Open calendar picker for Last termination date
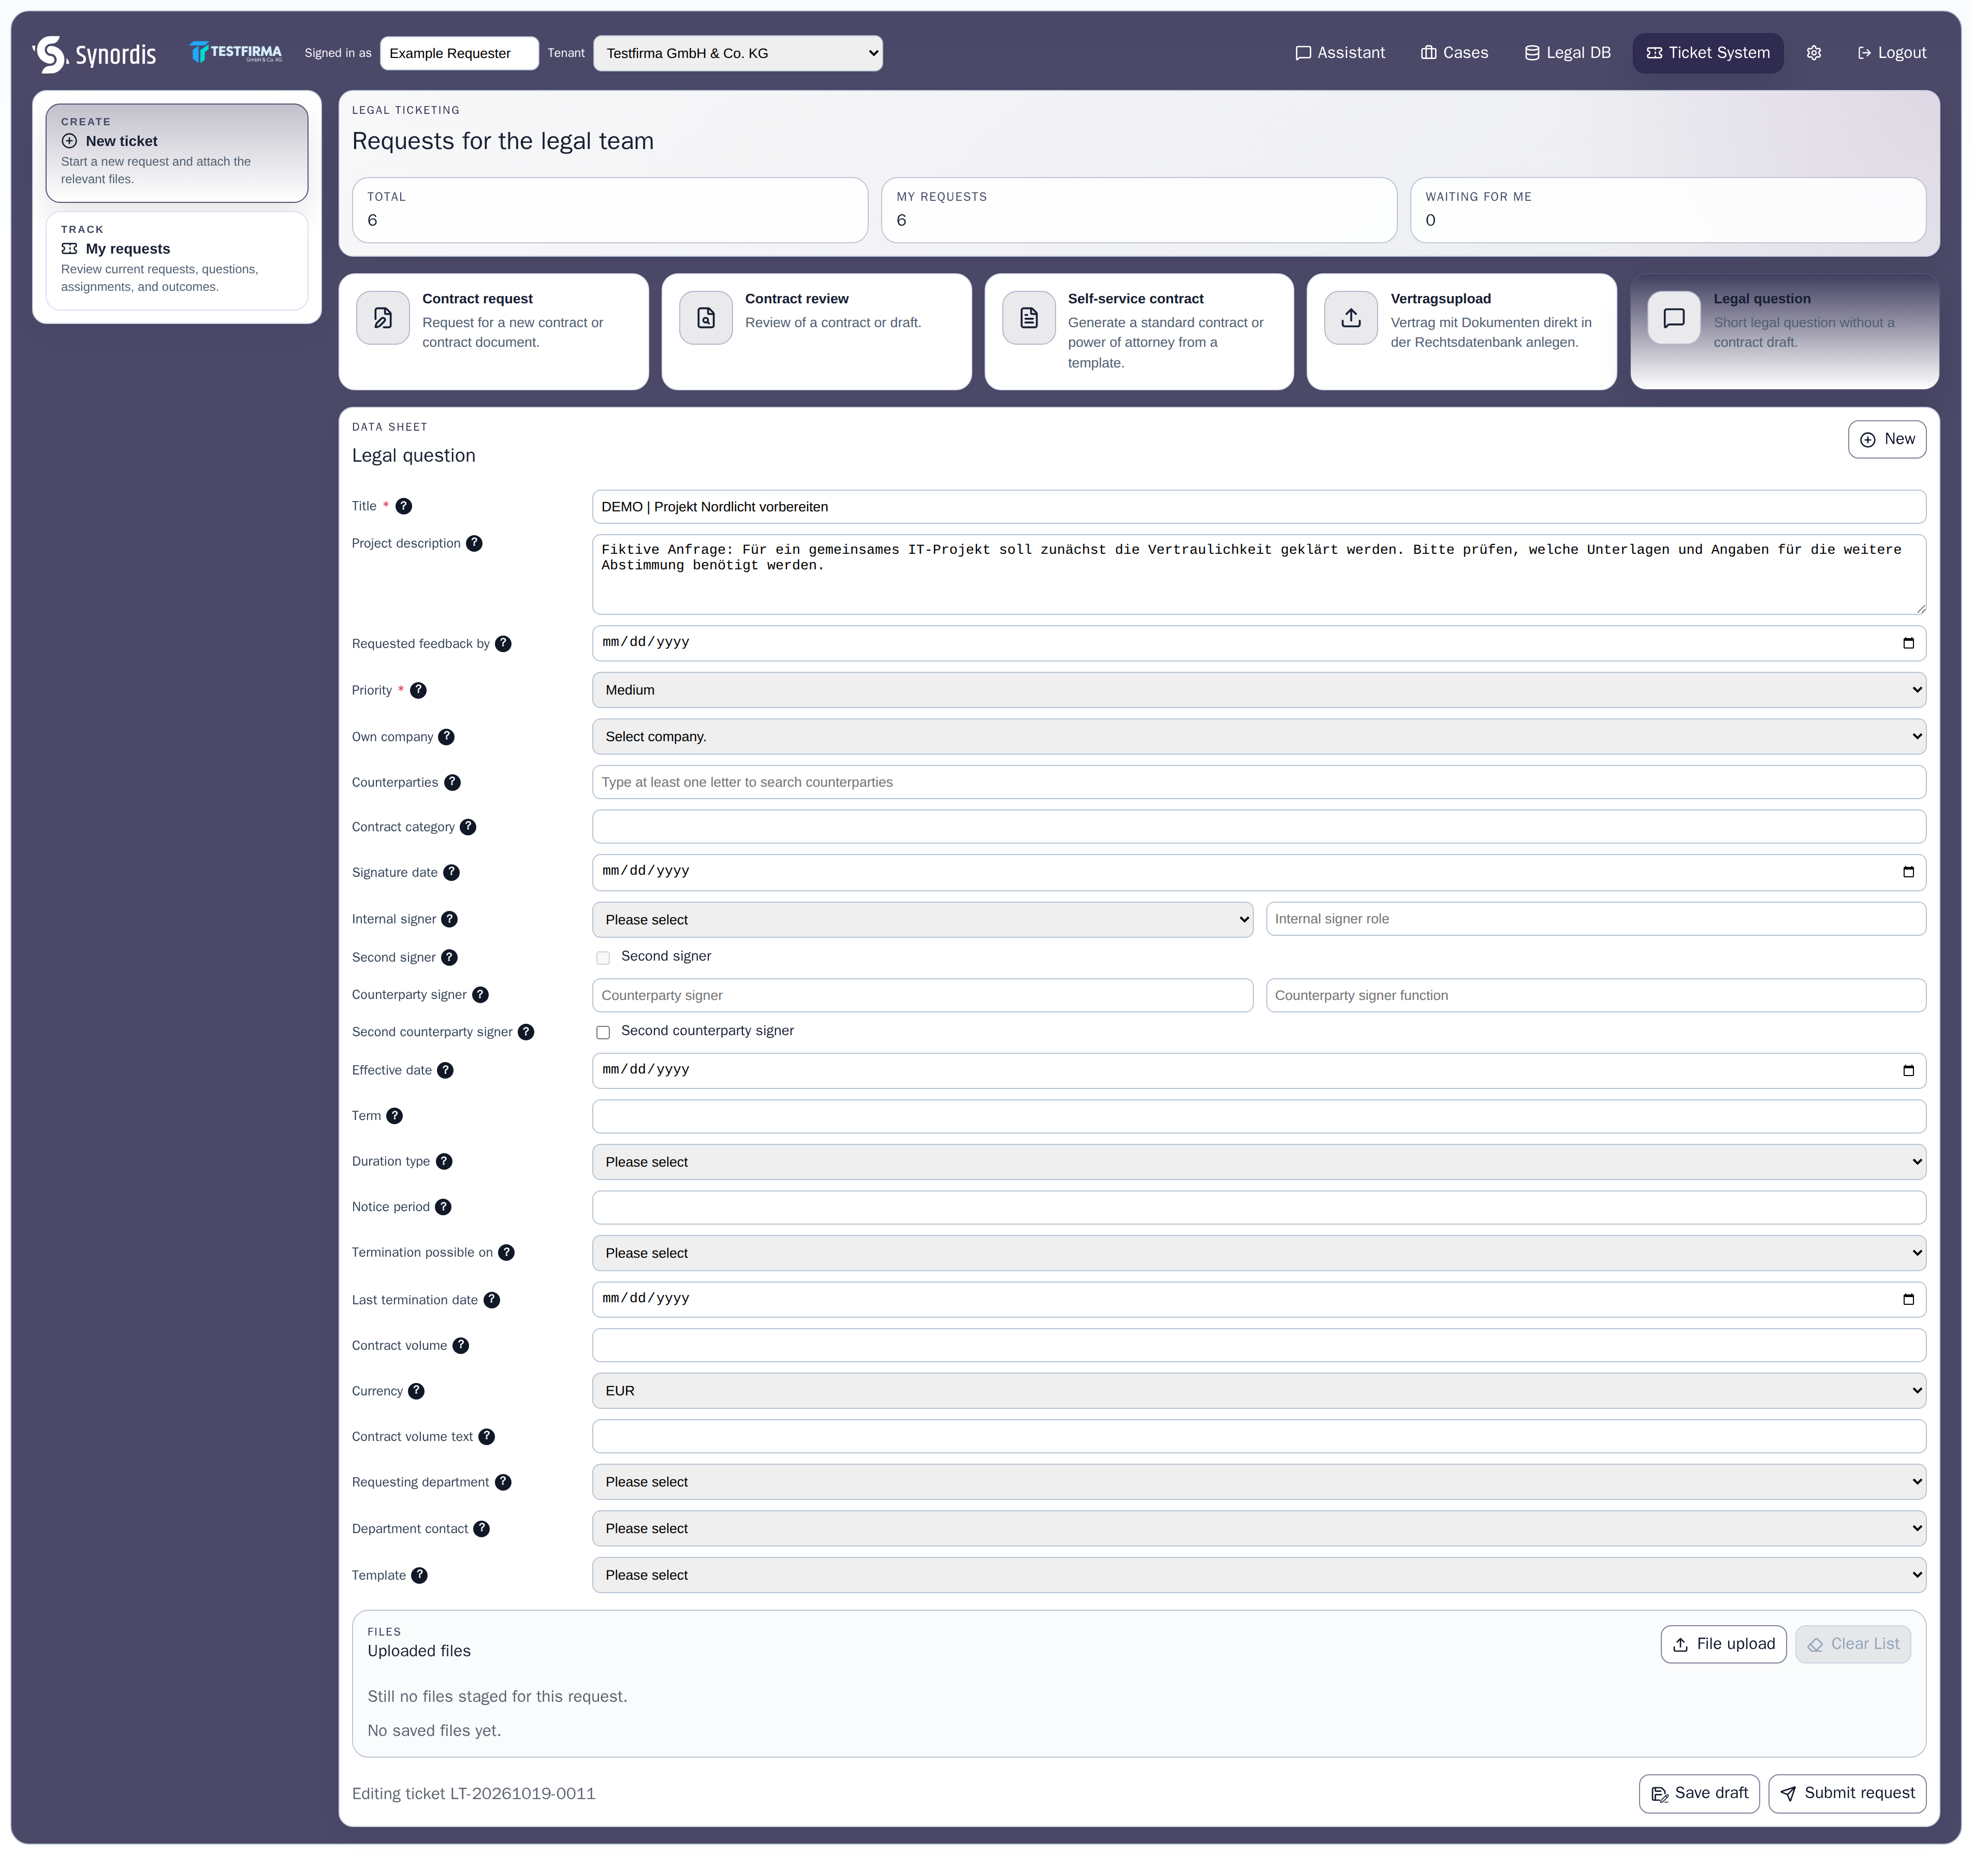1988x1855 pixels. point(1908,1299)
